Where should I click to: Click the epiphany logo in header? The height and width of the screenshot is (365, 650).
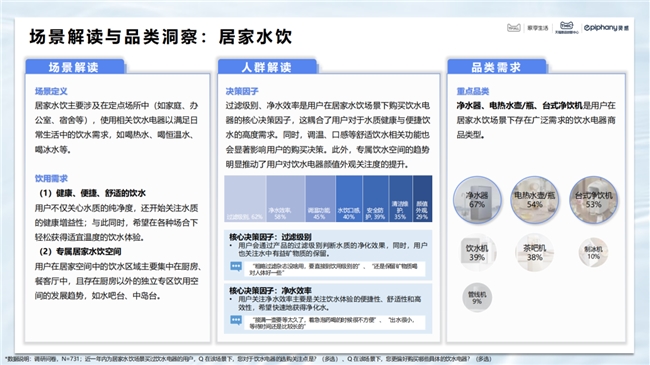pos(606,28)
